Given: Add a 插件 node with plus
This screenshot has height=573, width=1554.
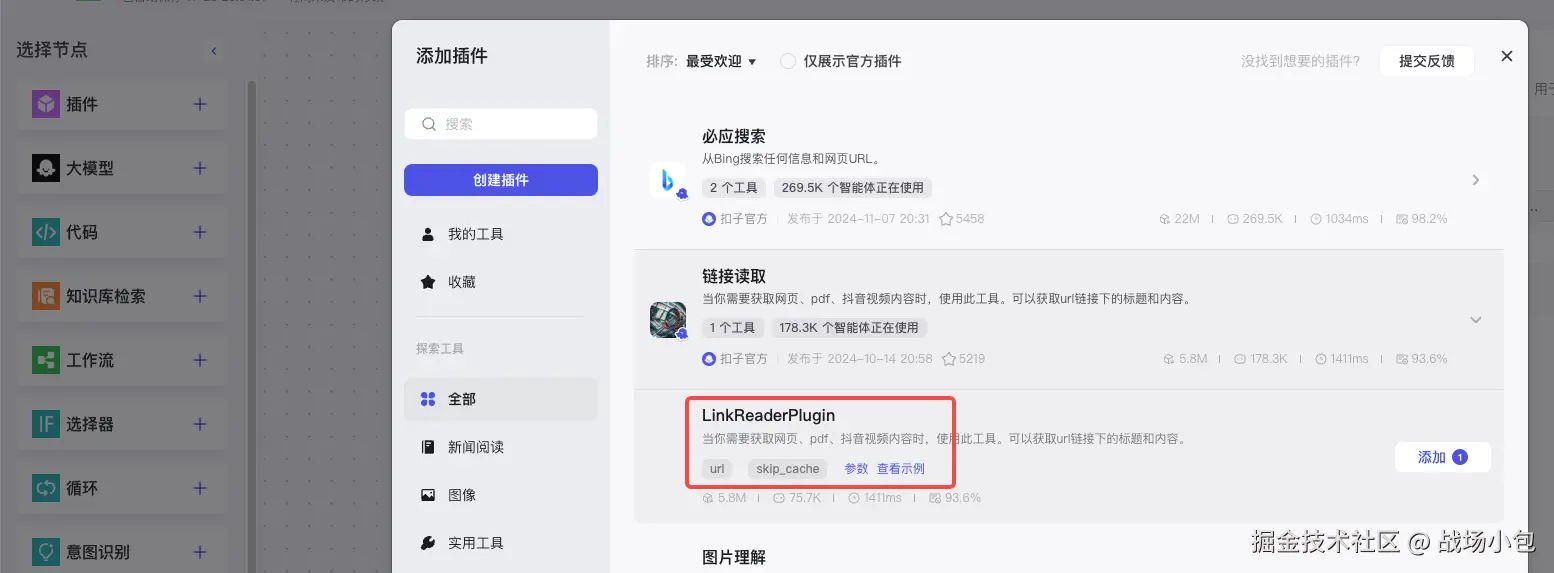Looking at the screenshot, I should pyautogui.click(x=200, y=104).
